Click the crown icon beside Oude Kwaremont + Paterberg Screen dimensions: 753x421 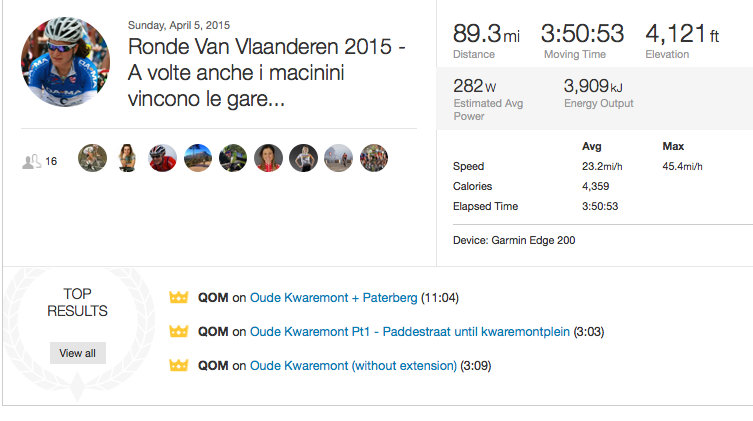[x=180, y=298]
